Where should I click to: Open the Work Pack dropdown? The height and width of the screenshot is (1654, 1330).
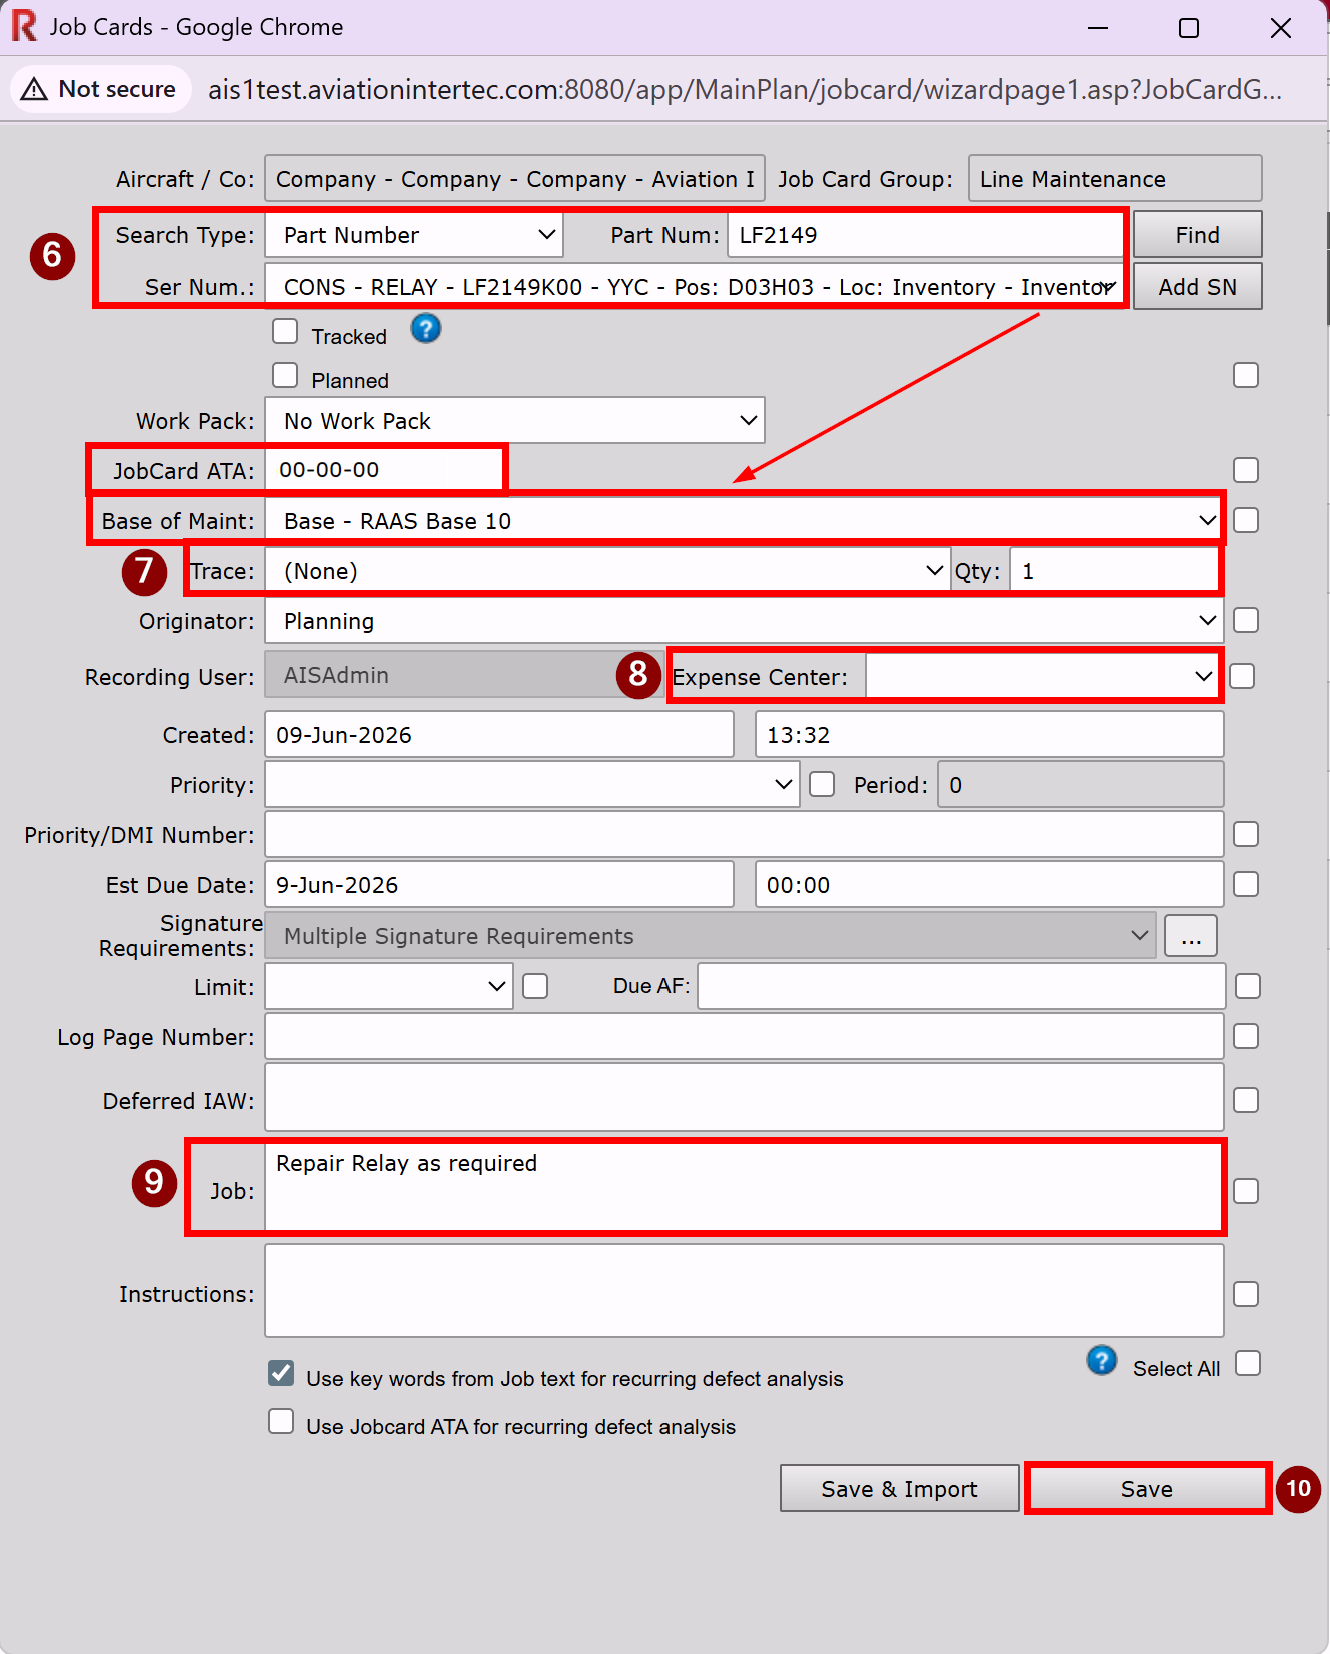point(515,421)
